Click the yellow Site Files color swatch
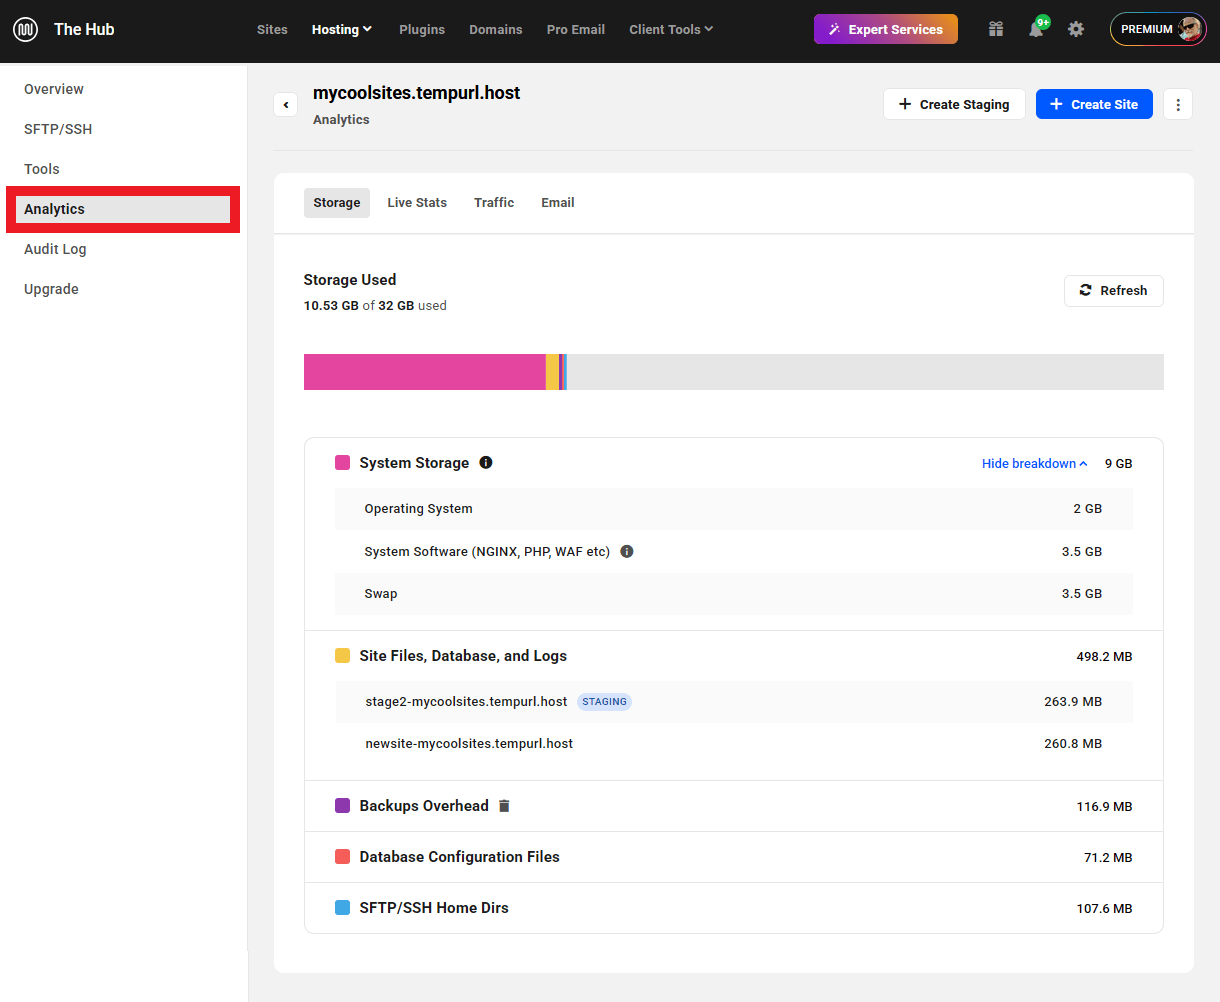1220x1002 pixels. click(342, 656)
